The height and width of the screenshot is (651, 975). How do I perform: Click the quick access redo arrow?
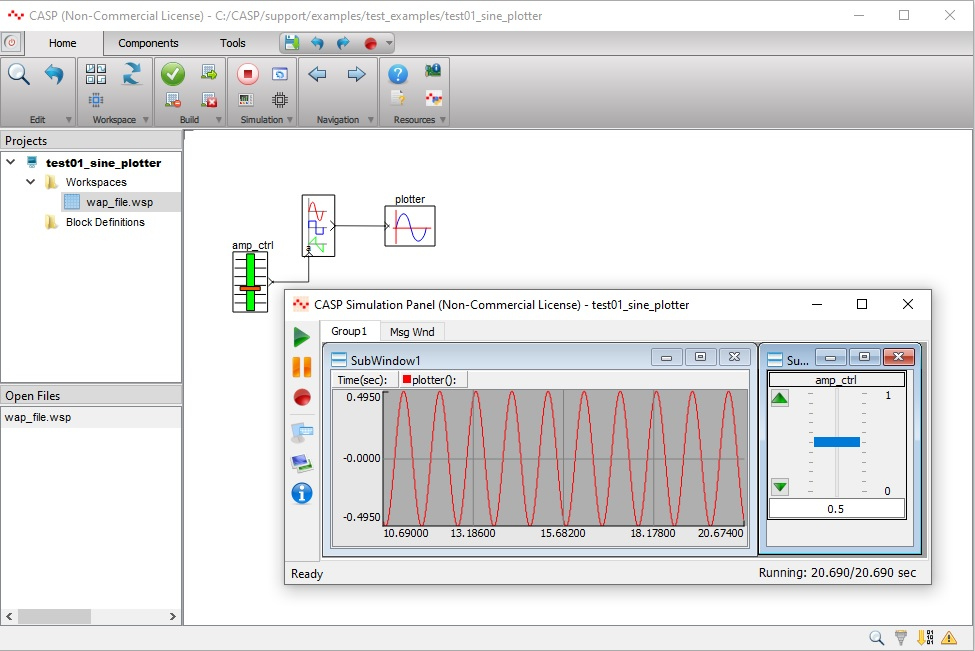(x=343, y=43)
